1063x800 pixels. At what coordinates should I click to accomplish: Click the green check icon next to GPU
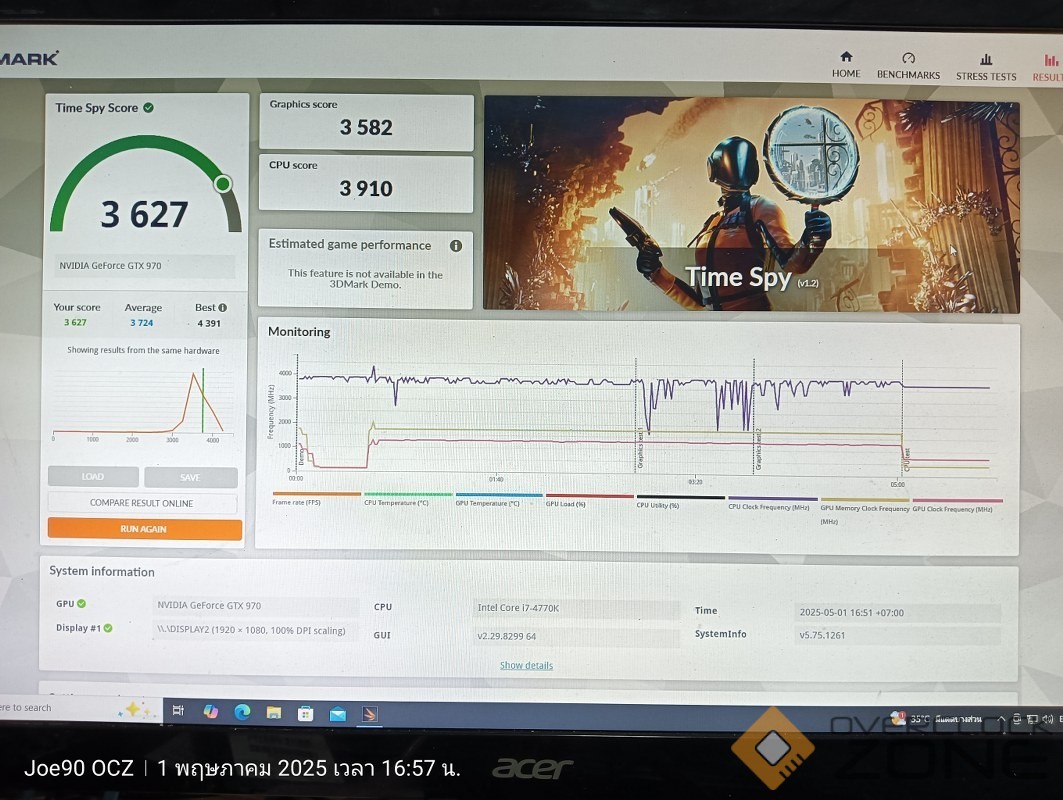click(81, 603)
